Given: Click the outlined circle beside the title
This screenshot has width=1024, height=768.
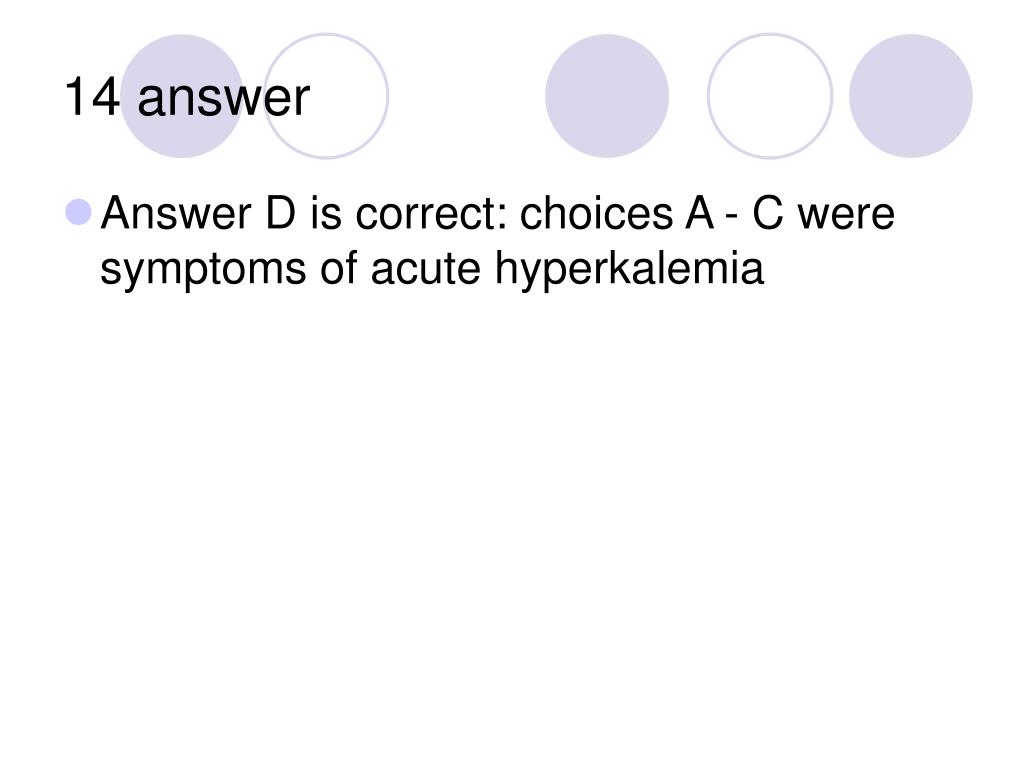Looking at the screenshot, I should [x=326, y=96].
